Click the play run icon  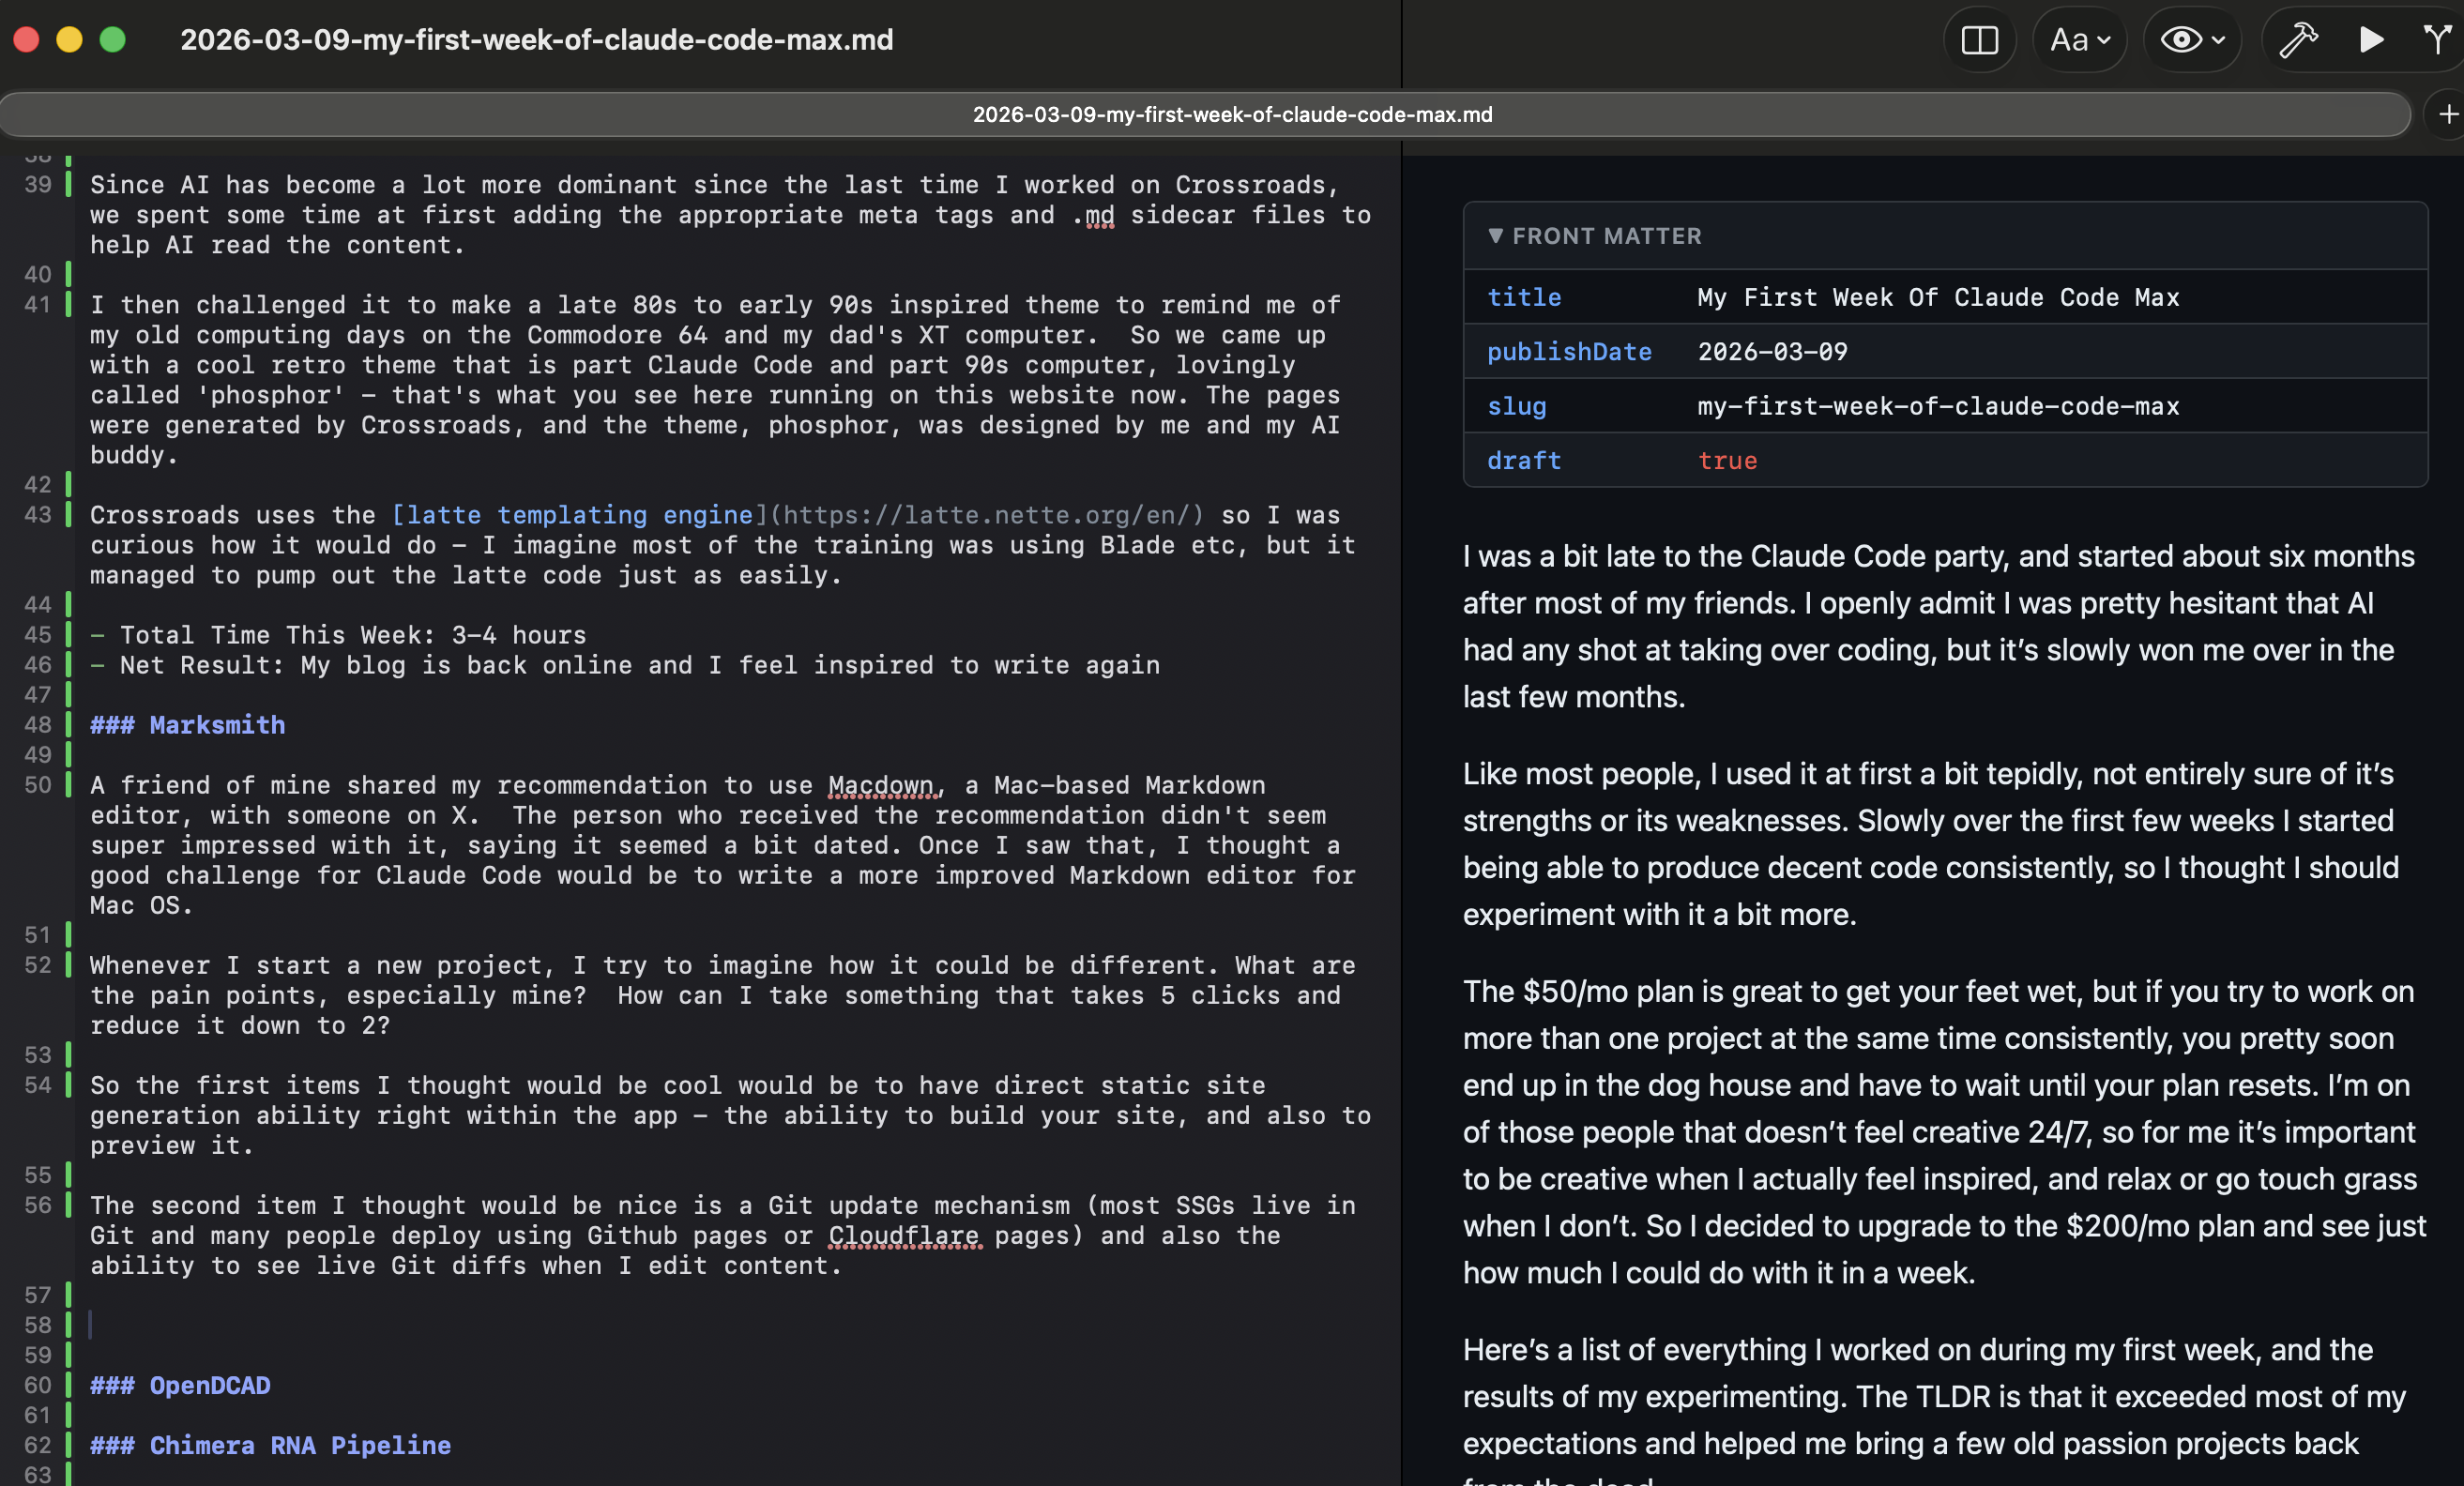[2371, 40]
